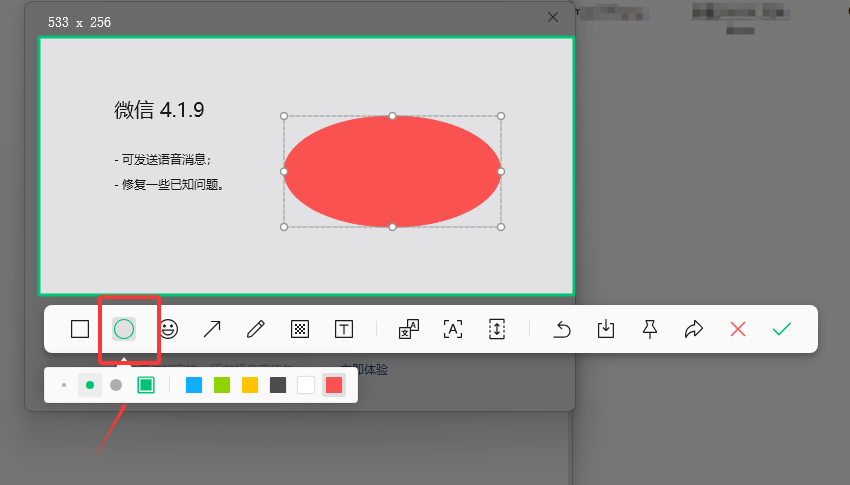The width and height of the screenshot is (850, 485).
Task: Select the text annotation tool
Action: [344, 329]
